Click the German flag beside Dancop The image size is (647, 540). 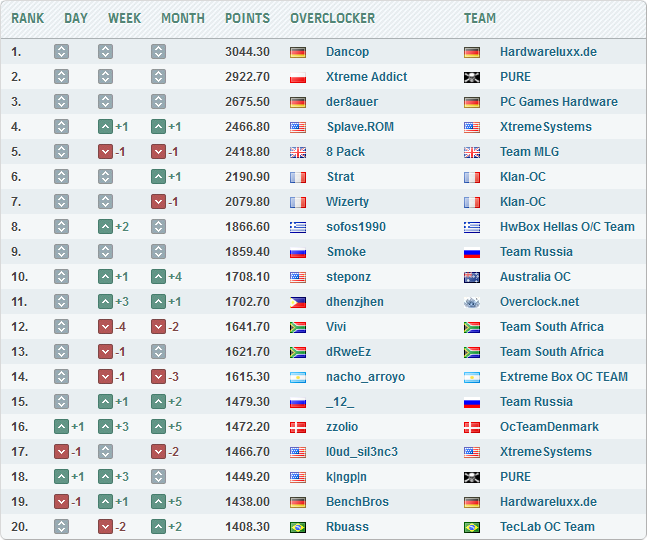tap(298, 52)
